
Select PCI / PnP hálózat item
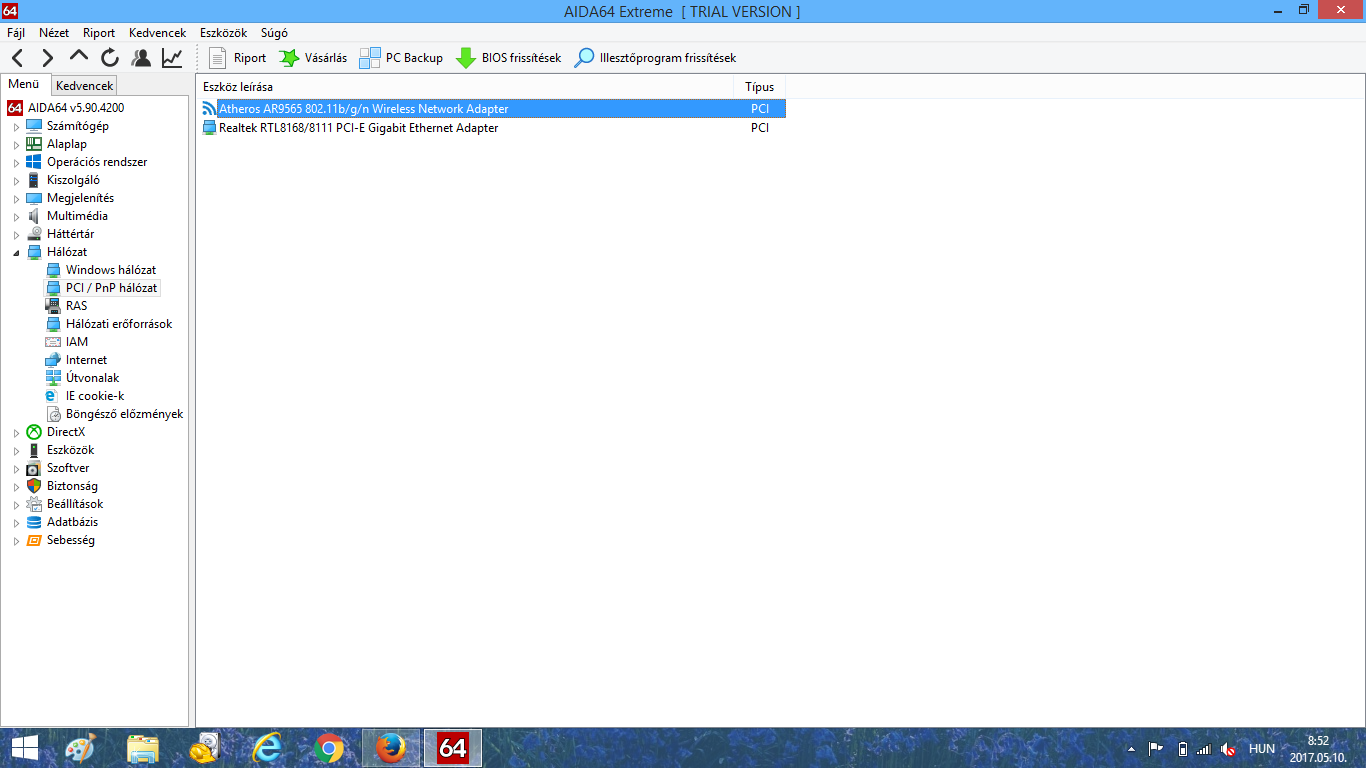point(102,288)
